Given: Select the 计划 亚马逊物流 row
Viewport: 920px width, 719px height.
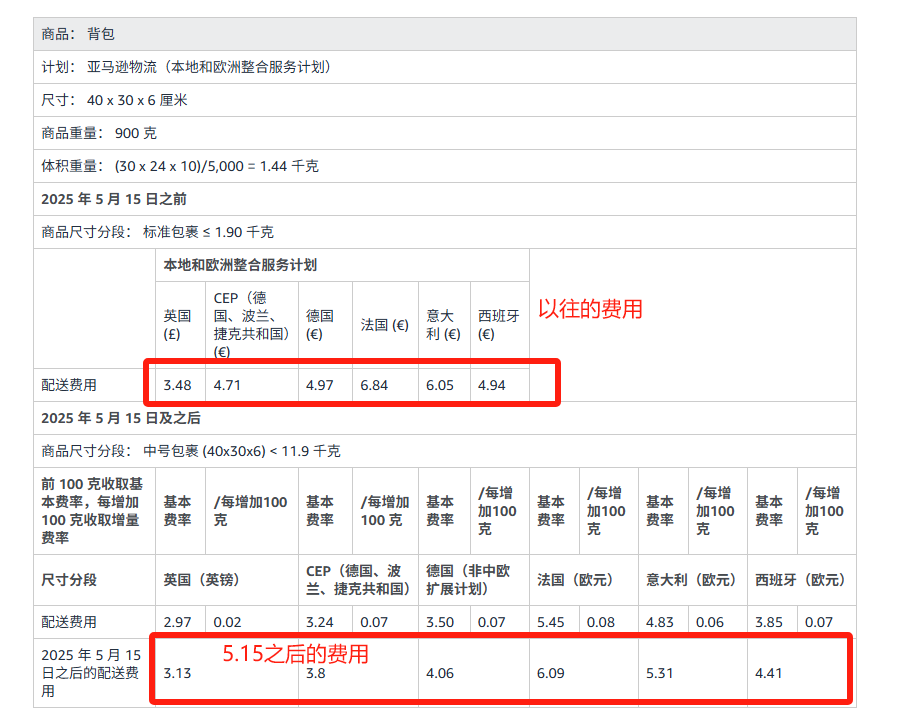Looking at the screenshot, I should pos(186,67).
